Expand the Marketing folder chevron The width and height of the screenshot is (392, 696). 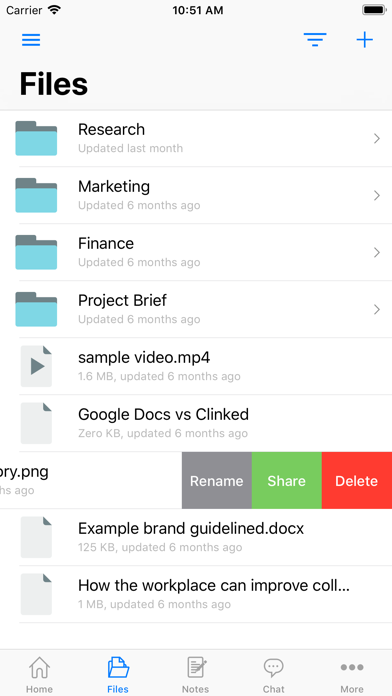point(377,195)
